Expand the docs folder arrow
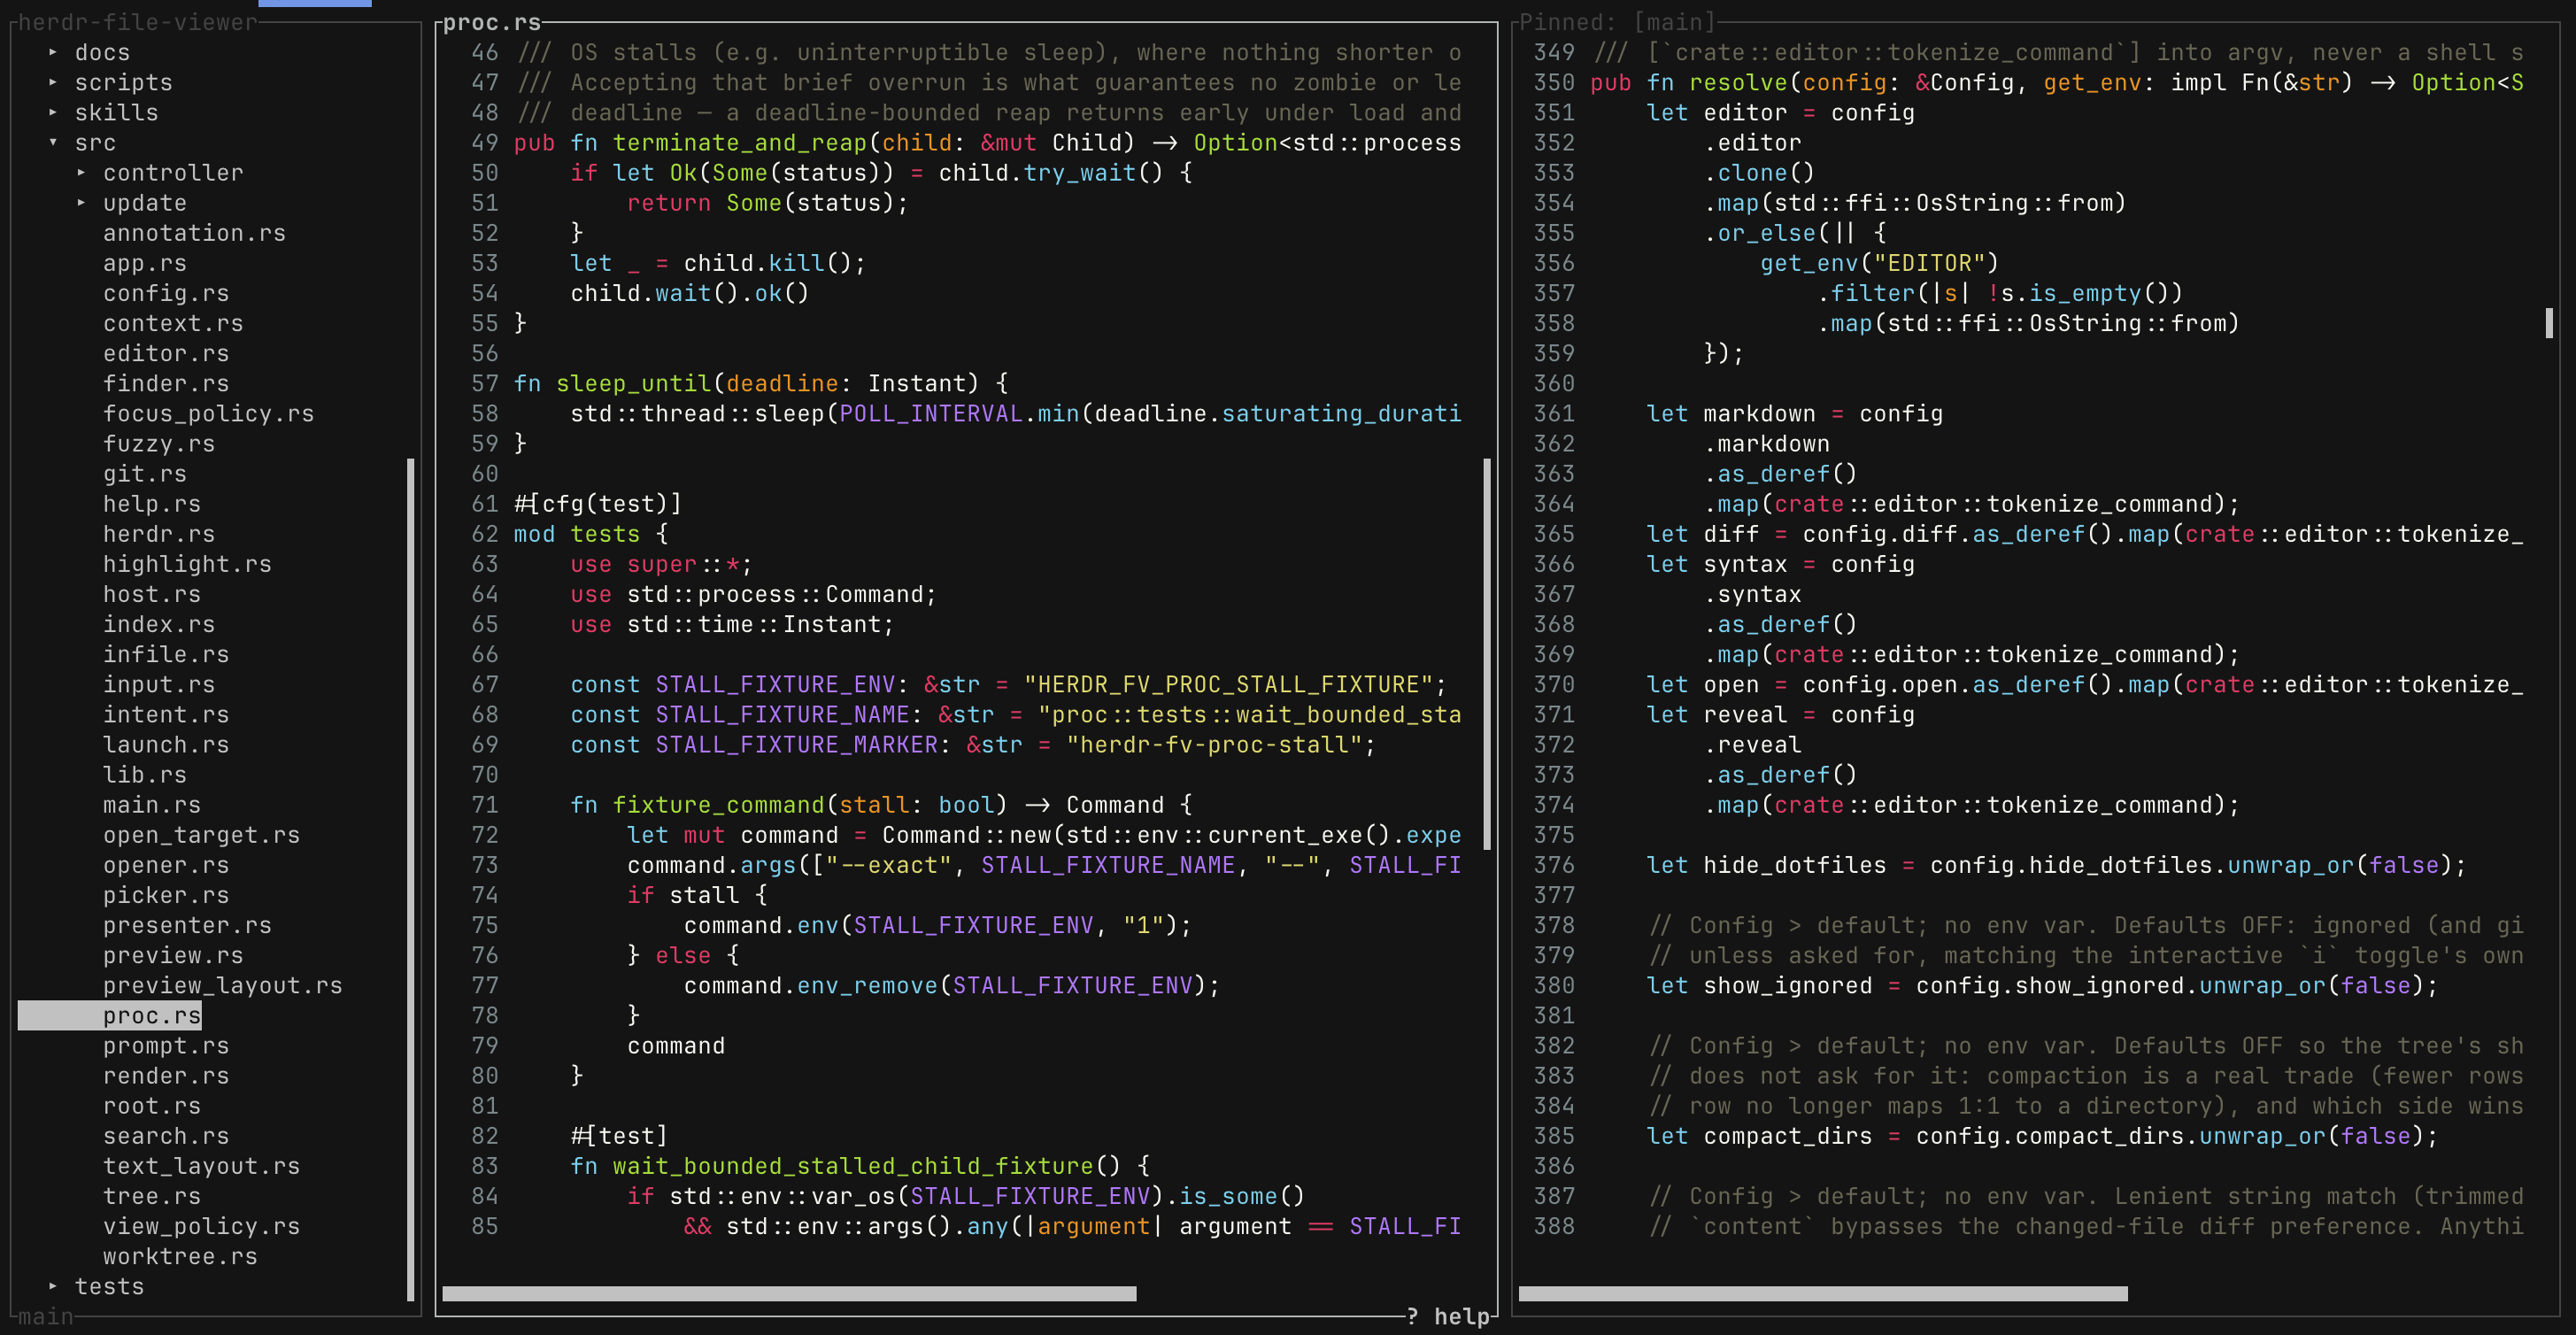Viewport: 2576px width, 1335px height. 53,52
